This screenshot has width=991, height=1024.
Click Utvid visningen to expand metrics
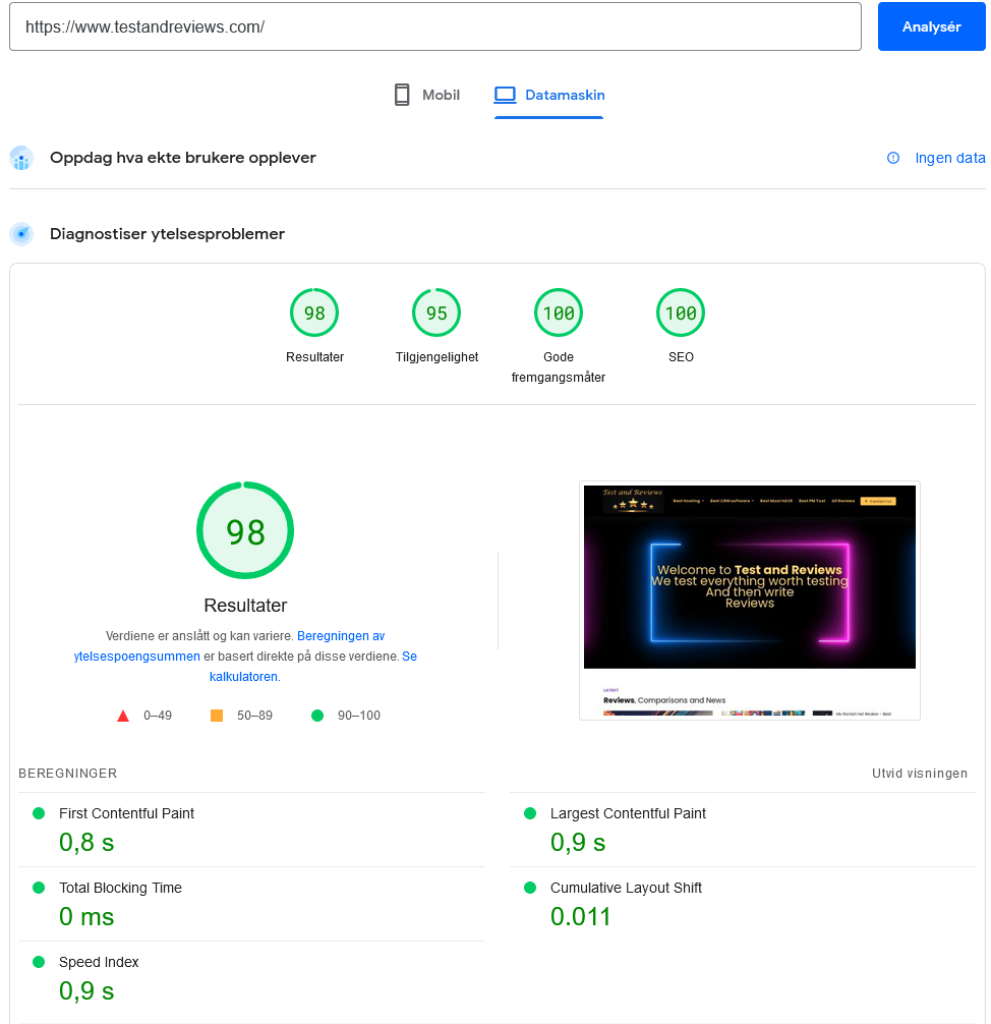click(919, 773)
